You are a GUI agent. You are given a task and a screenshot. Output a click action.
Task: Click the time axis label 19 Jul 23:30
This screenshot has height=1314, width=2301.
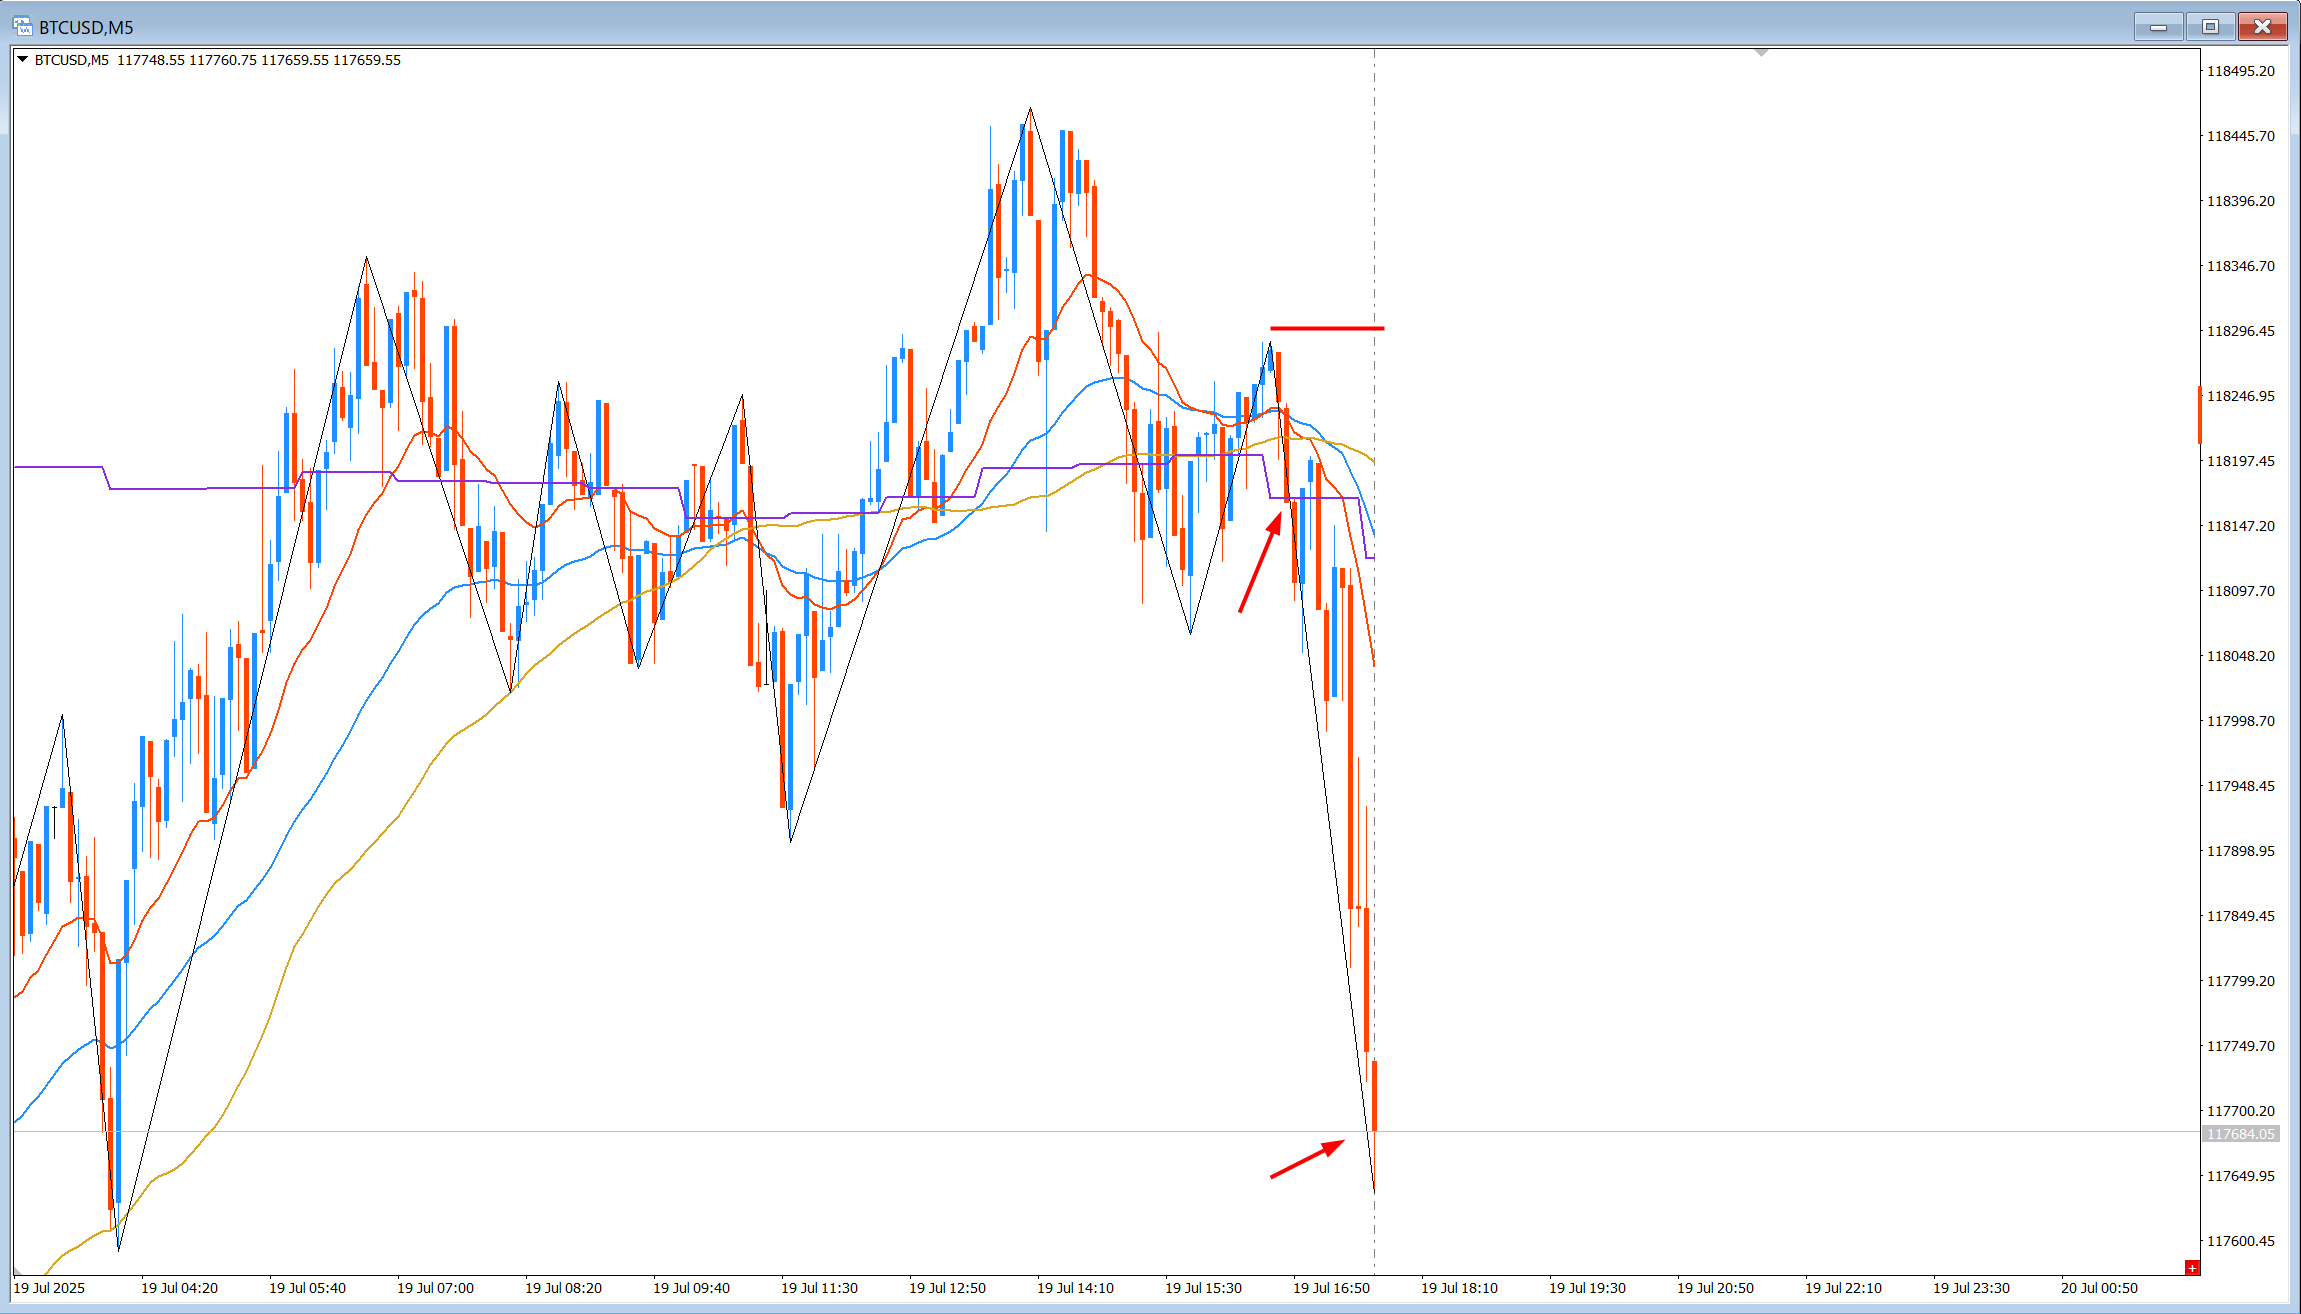click(x=1971, y=1288)
